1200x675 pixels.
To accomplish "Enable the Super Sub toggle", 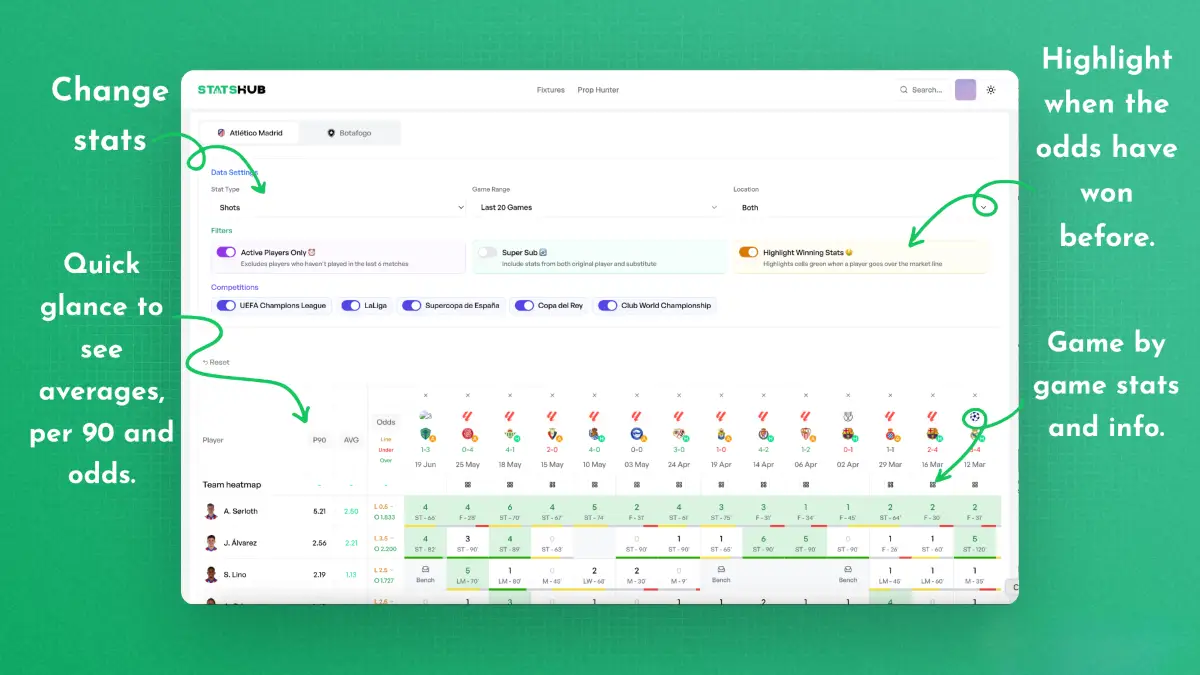I will (x=487, y=253).
